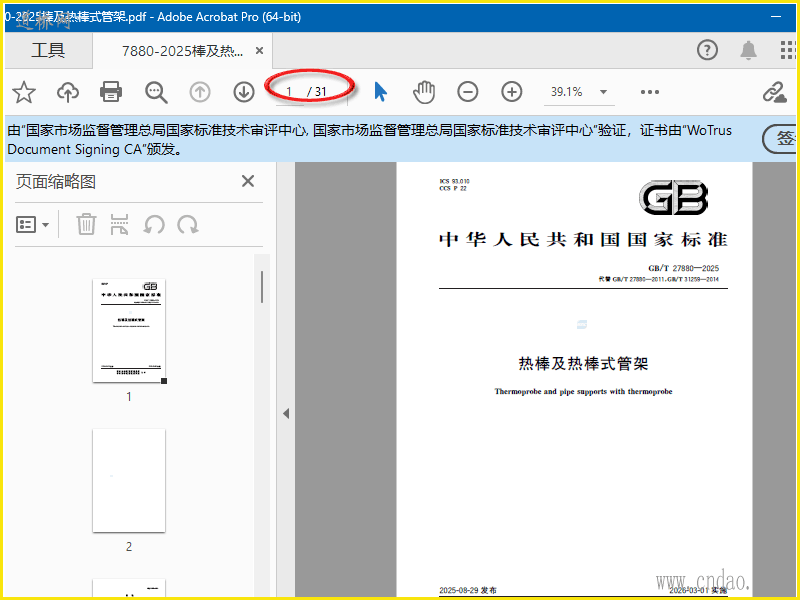Click standard number GB/T 27880—2025 text

tap(683, 268)
